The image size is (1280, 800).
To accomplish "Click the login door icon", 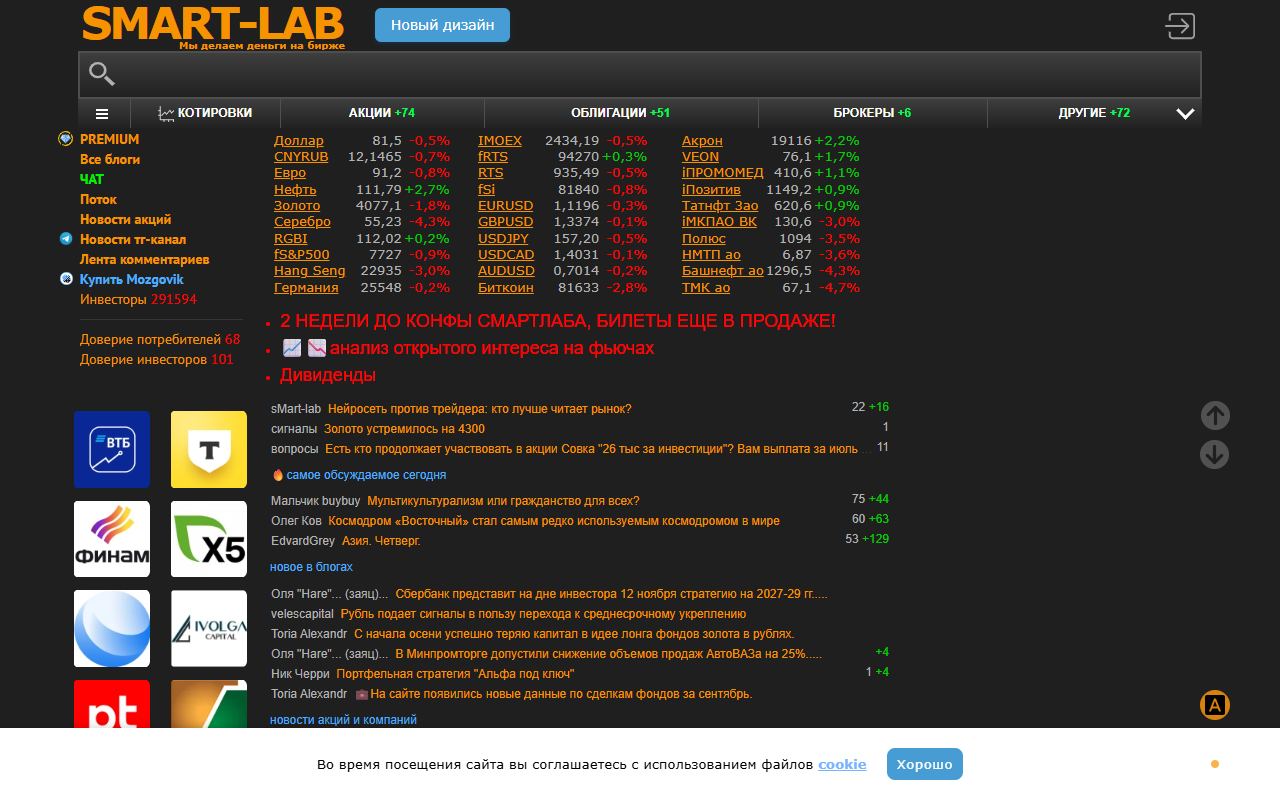I will [x=1180, y=26].
